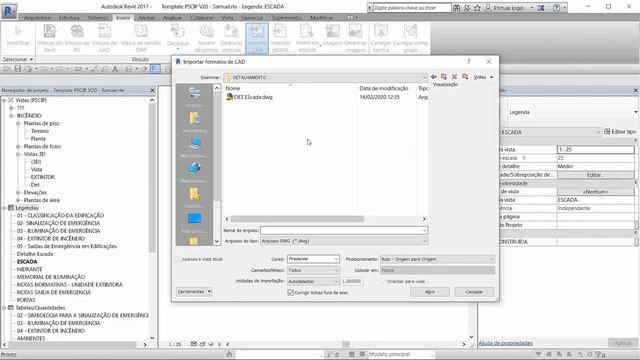Open the Vistas dropdown in dialog toolbar

click(483, 77)
